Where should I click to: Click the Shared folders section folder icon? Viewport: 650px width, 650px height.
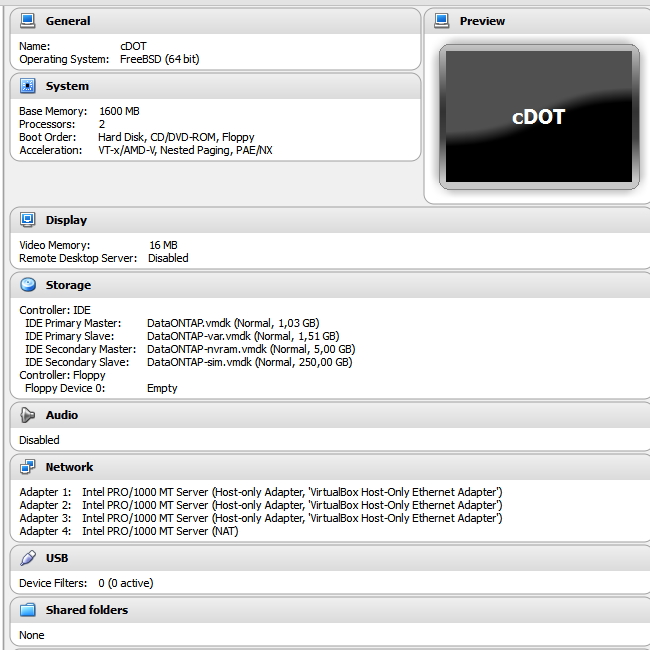coord(28,610)
